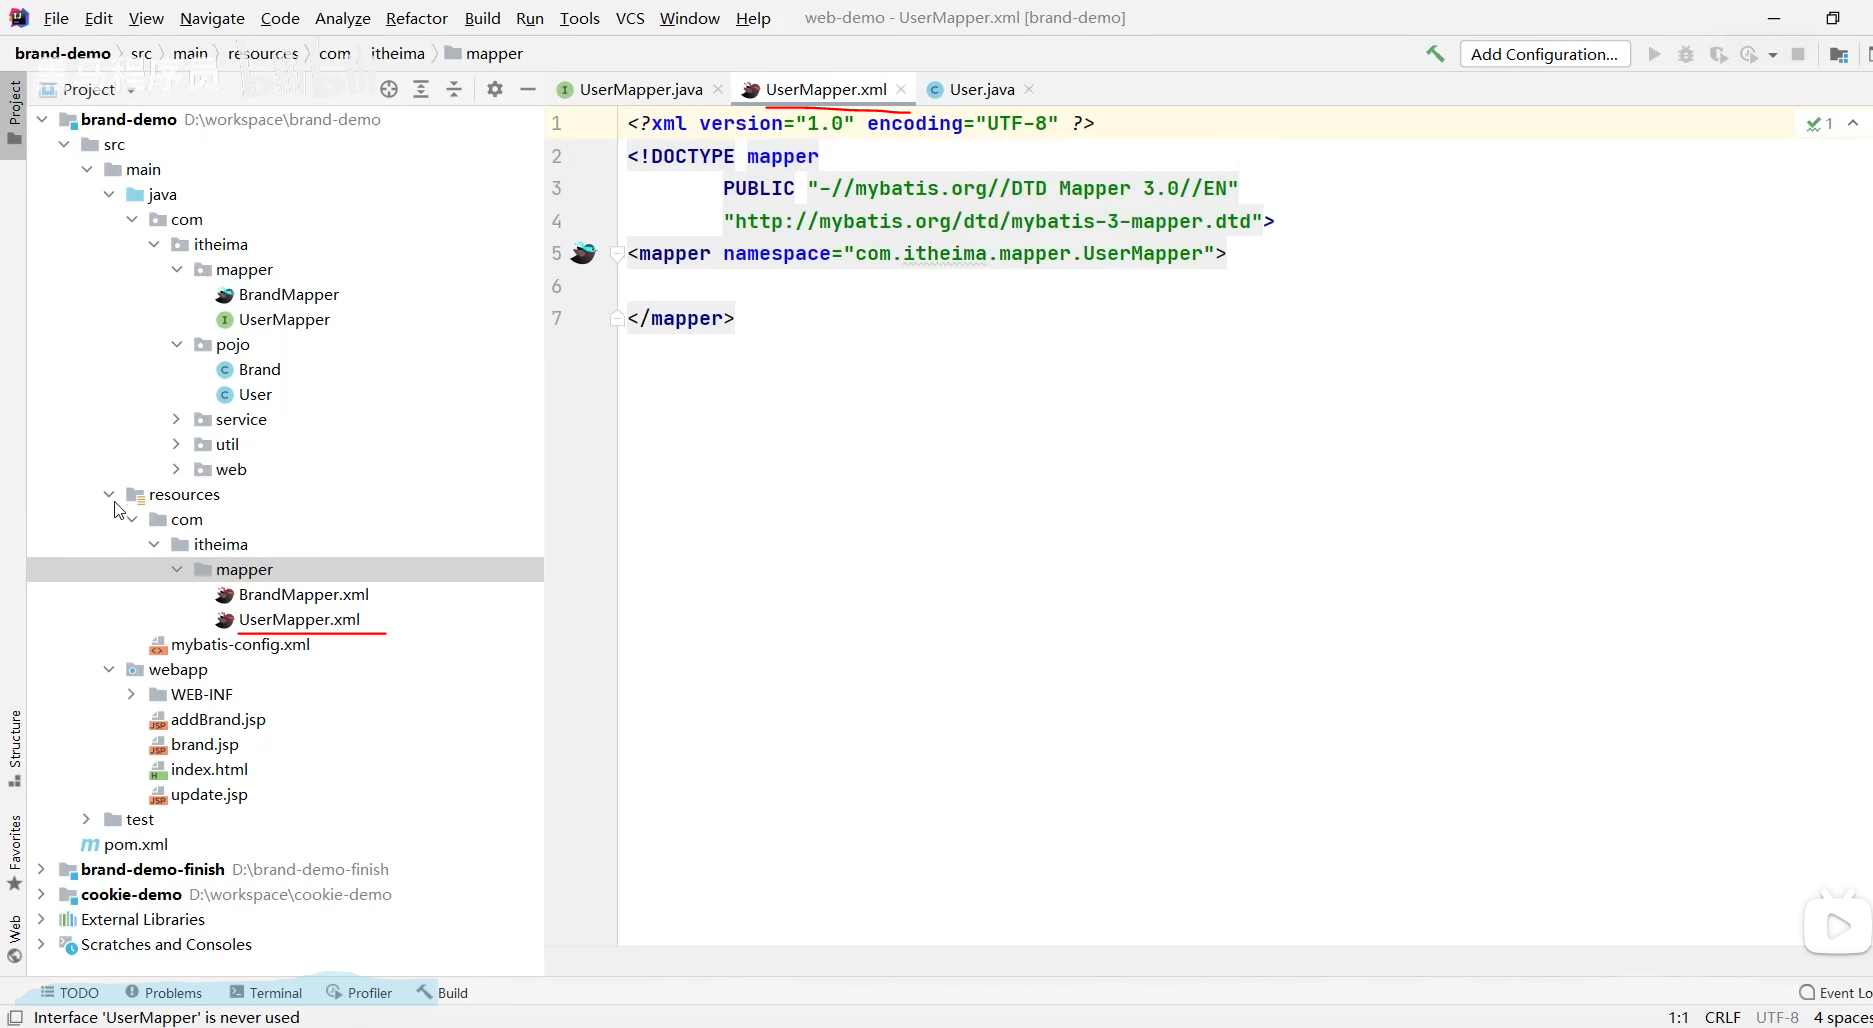Click the inspection checkmark widget in editor
The width and height of the screenshot is (1873, 1028).
1820,124
